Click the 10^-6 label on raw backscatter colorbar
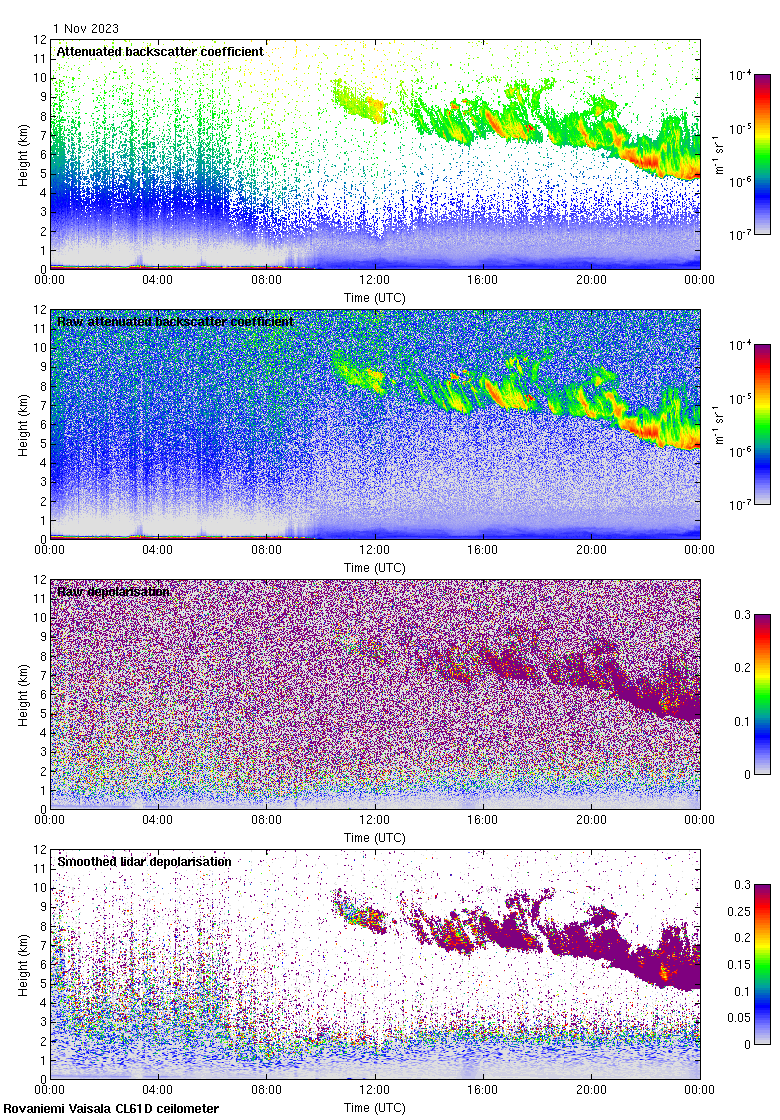The width and height of the screenshot is (780, 1120). click(739, 451)
